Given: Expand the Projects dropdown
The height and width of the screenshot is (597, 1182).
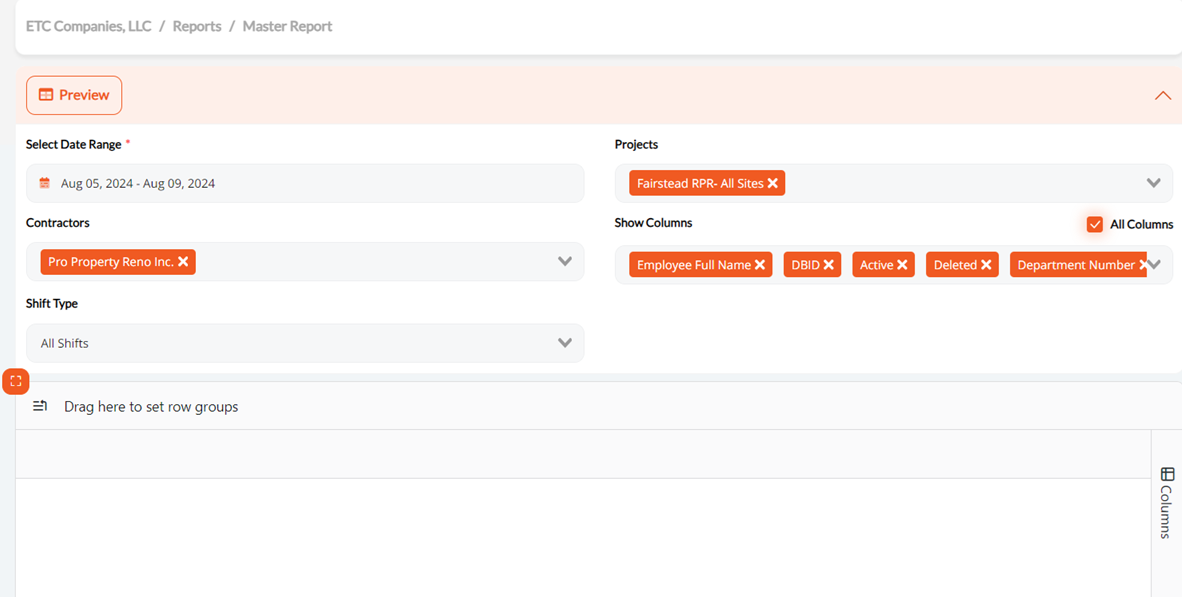Looking at the screenshot, I should [x=1153, y=183].
